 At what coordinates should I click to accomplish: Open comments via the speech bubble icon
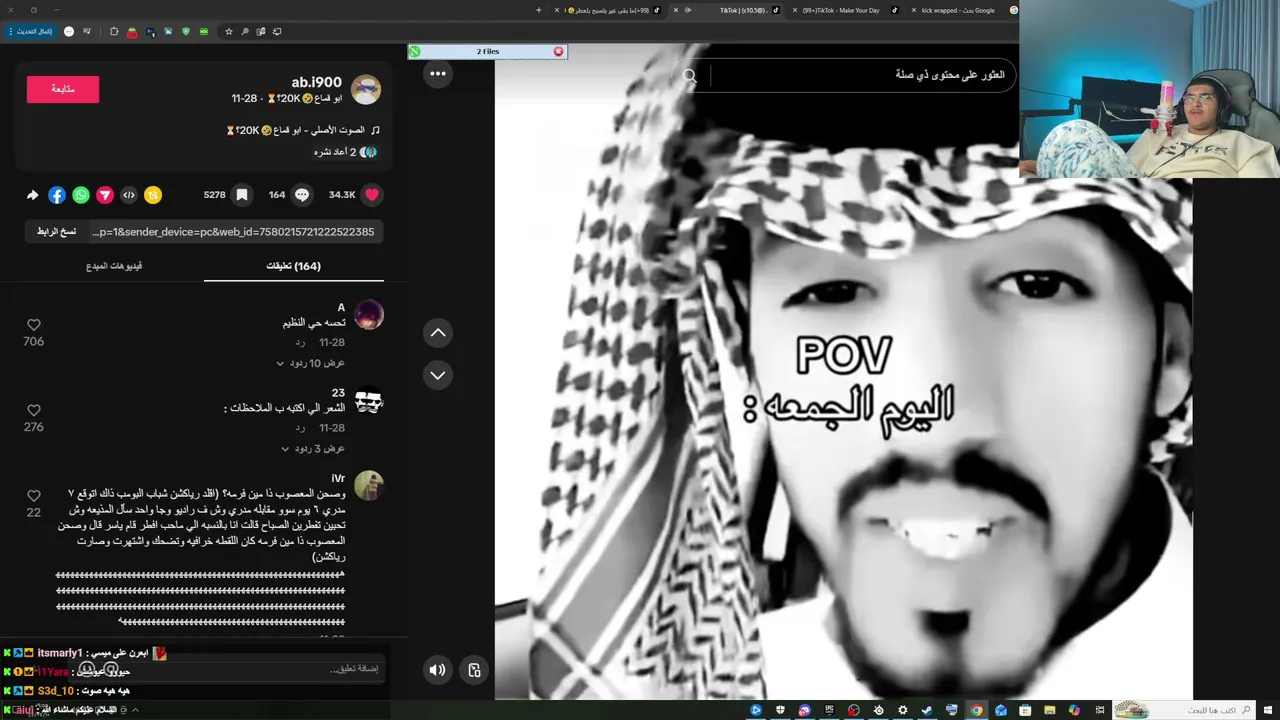tap(302, 195)
